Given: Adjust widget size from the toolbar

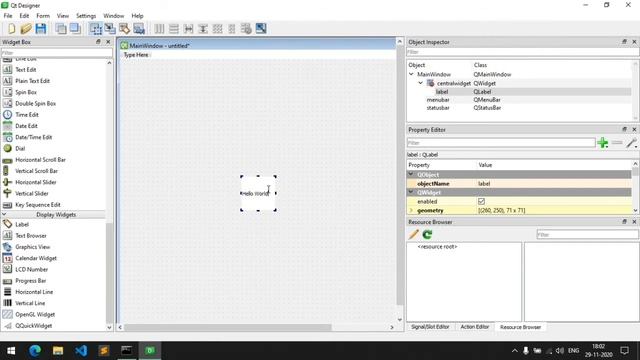Looking at the screenshot, I should pyautogui.click(x=261, y=29).
